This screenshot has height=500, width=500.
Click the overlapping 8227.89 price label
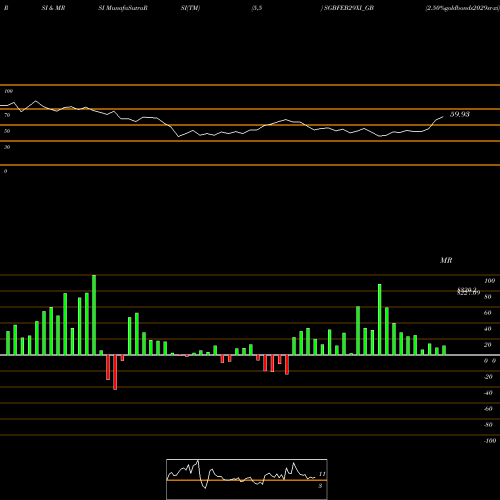click(468, 293)
